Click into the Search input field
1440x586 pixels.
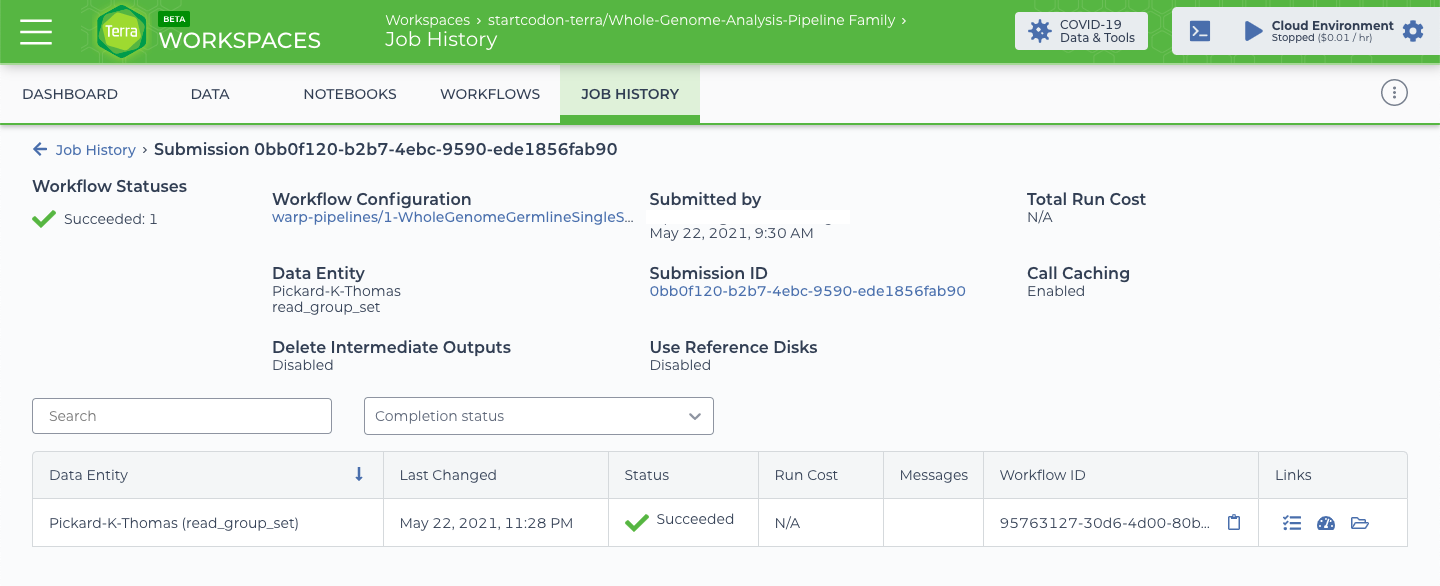[x=182, y=416]
